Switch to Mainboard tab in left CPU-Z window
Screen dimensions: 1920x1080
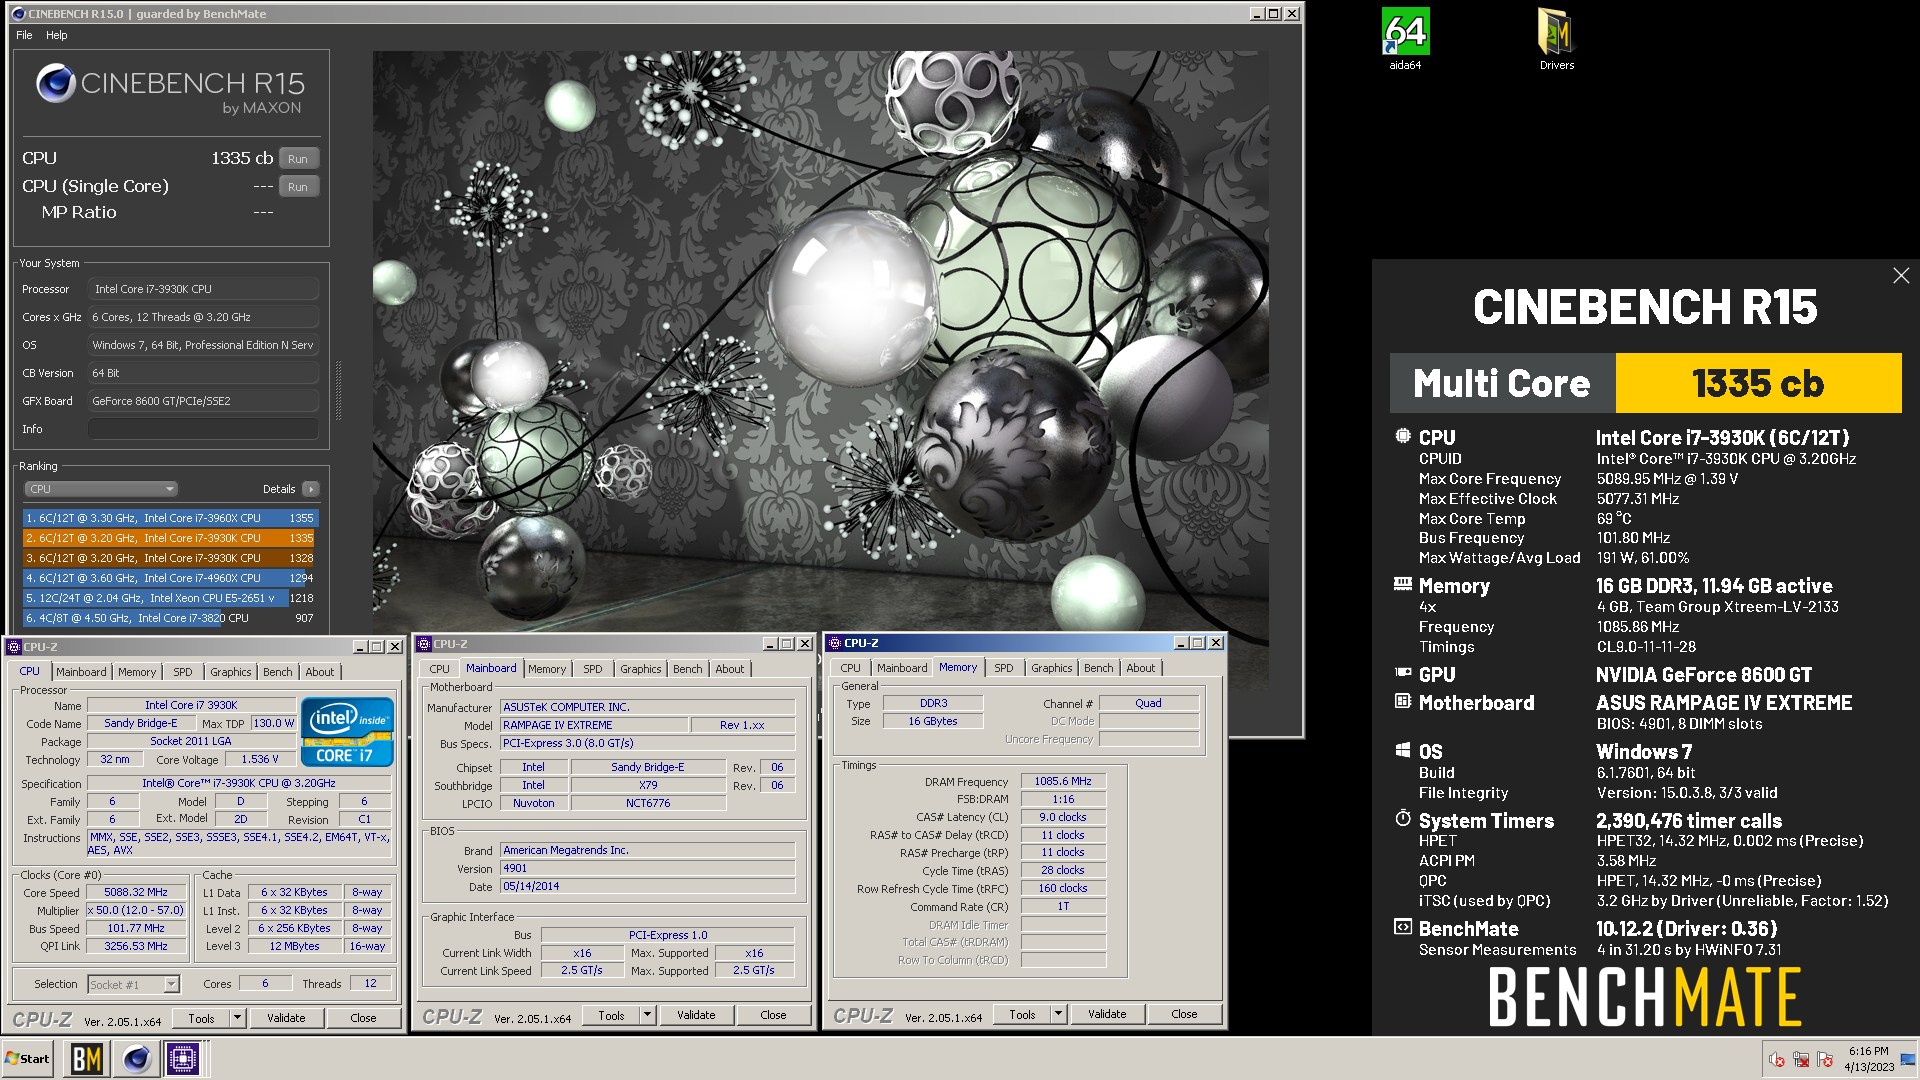[x=81, y=672]
